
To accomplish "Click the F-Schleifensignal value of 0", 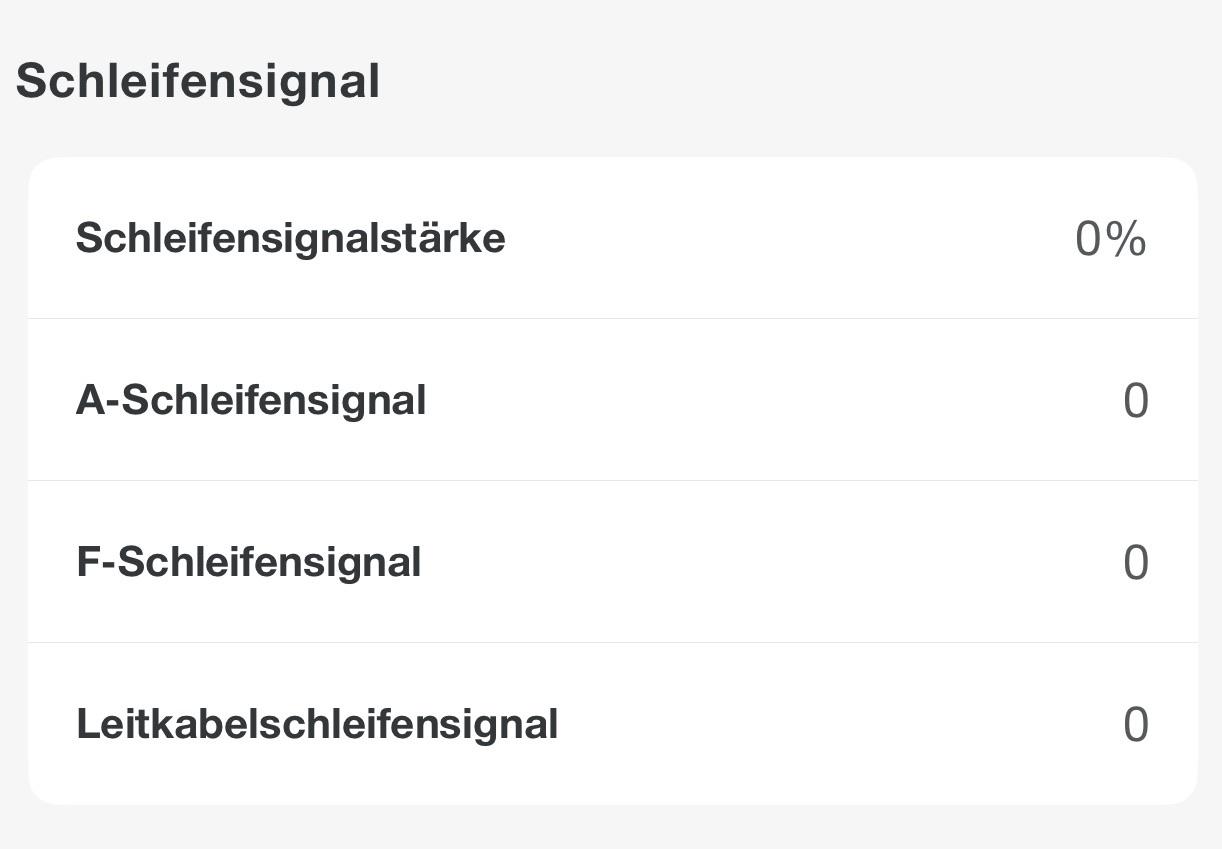I will pos(1135,563).
